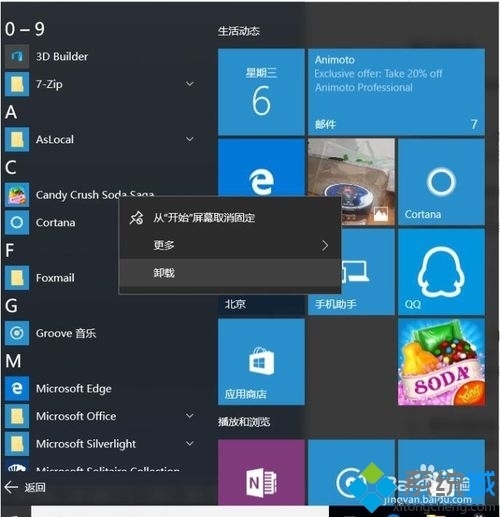Click the 生活动态 group title

pos(239,31)
